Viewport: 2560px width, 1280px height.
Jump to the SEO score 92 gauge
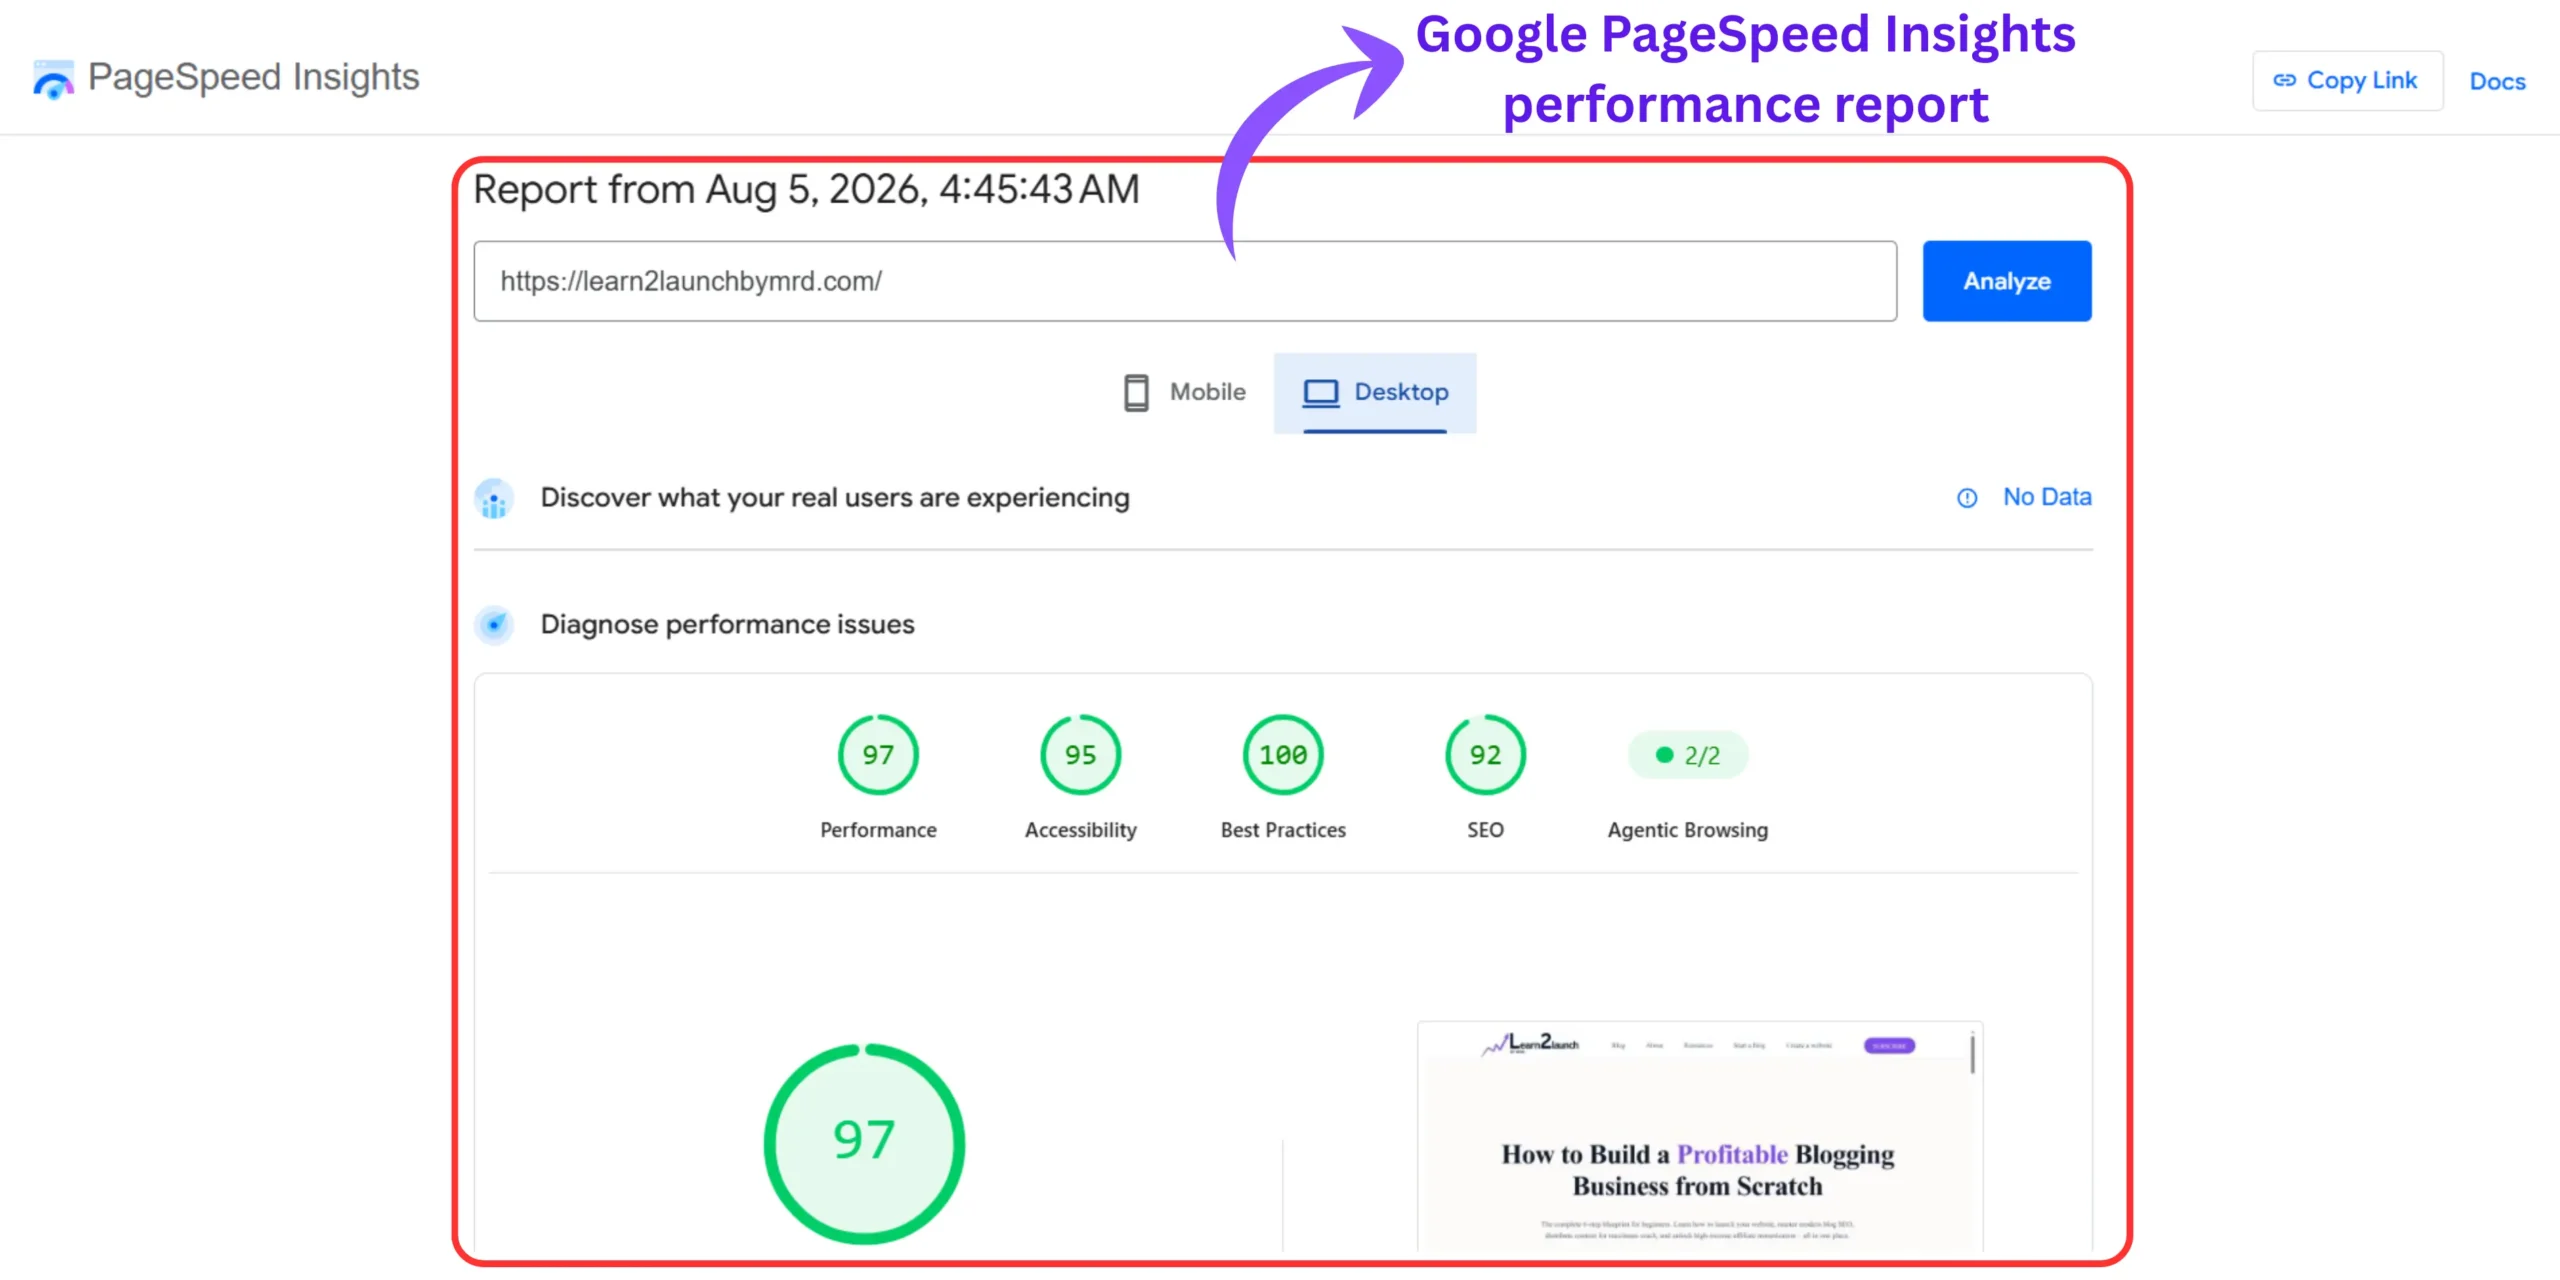[1485, 755]
